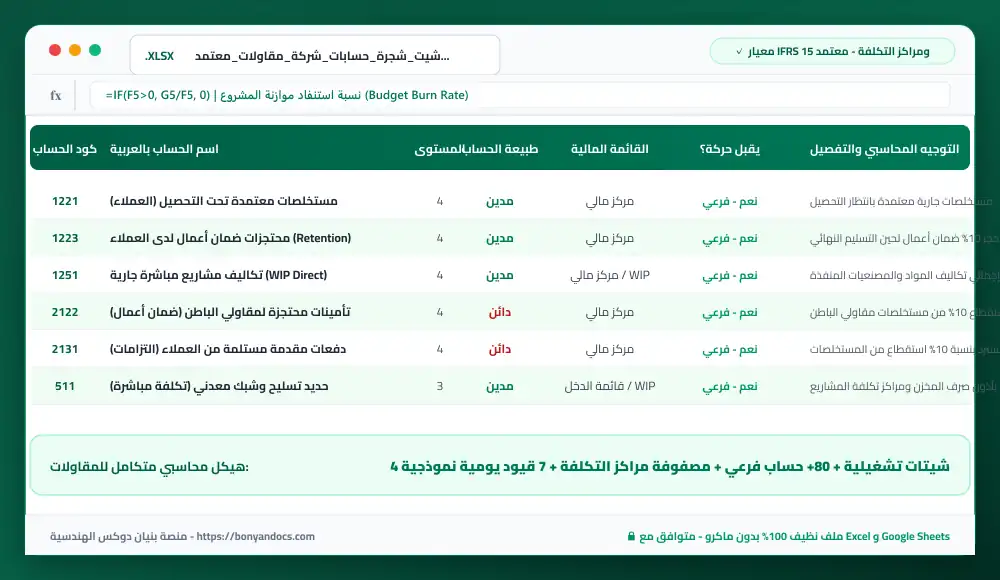1000x580 pixels.
Task: Click the هيكل محاسبي متكامل للمقاولات label
Action: point(149,467)
